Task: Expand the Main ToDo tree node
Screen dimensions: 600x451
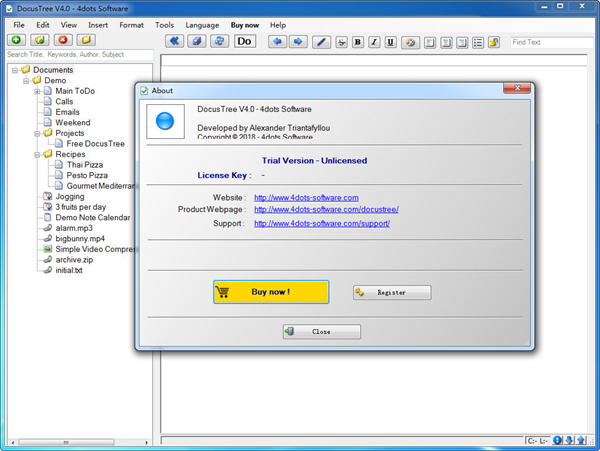Action: [37, 91]
